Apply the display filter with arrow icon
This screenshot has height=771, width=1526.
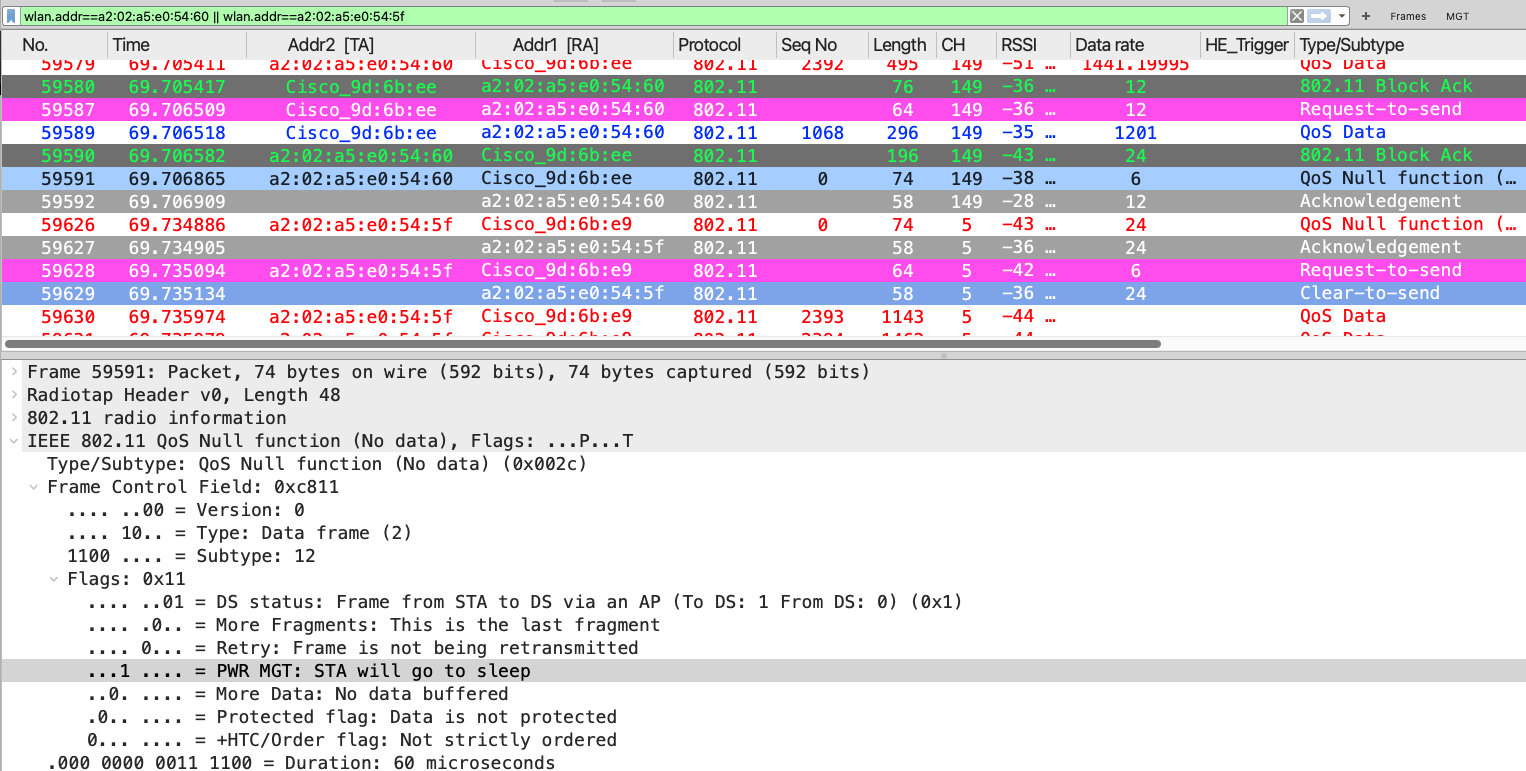pos(1319,16)
